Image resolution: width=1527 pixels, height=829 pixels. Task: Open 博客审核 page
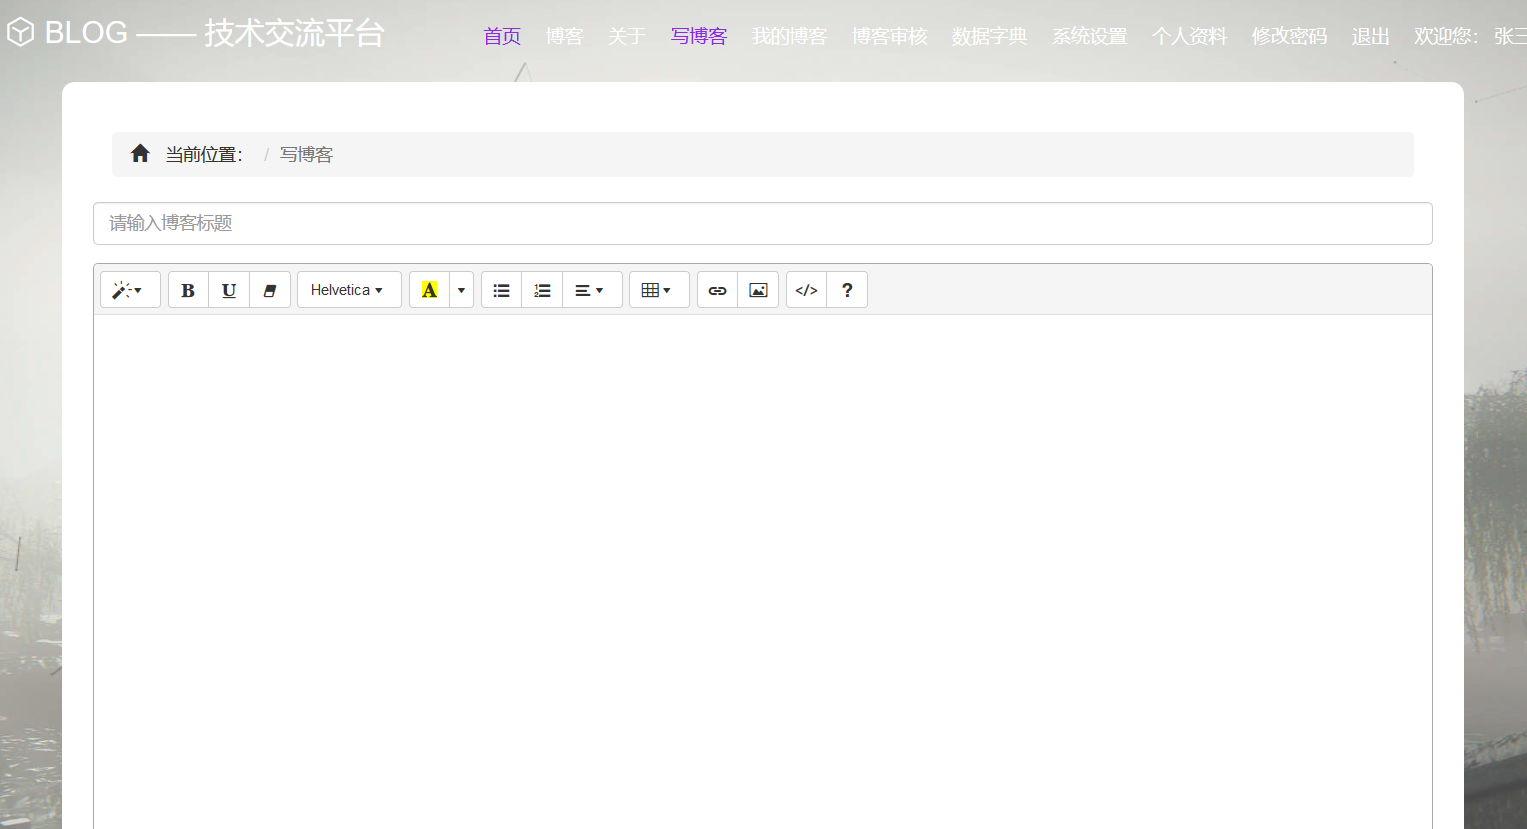tap(889, 36)
